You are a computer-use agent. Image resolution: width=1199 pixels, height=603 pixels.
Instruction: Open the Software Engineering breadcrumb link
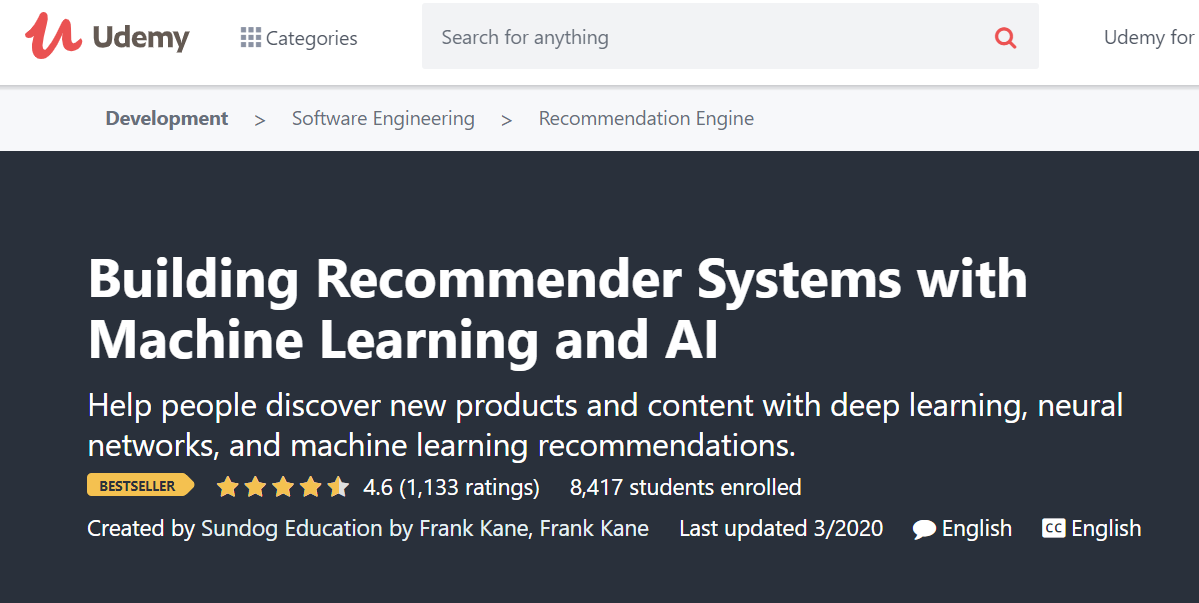tap(383, 118)
